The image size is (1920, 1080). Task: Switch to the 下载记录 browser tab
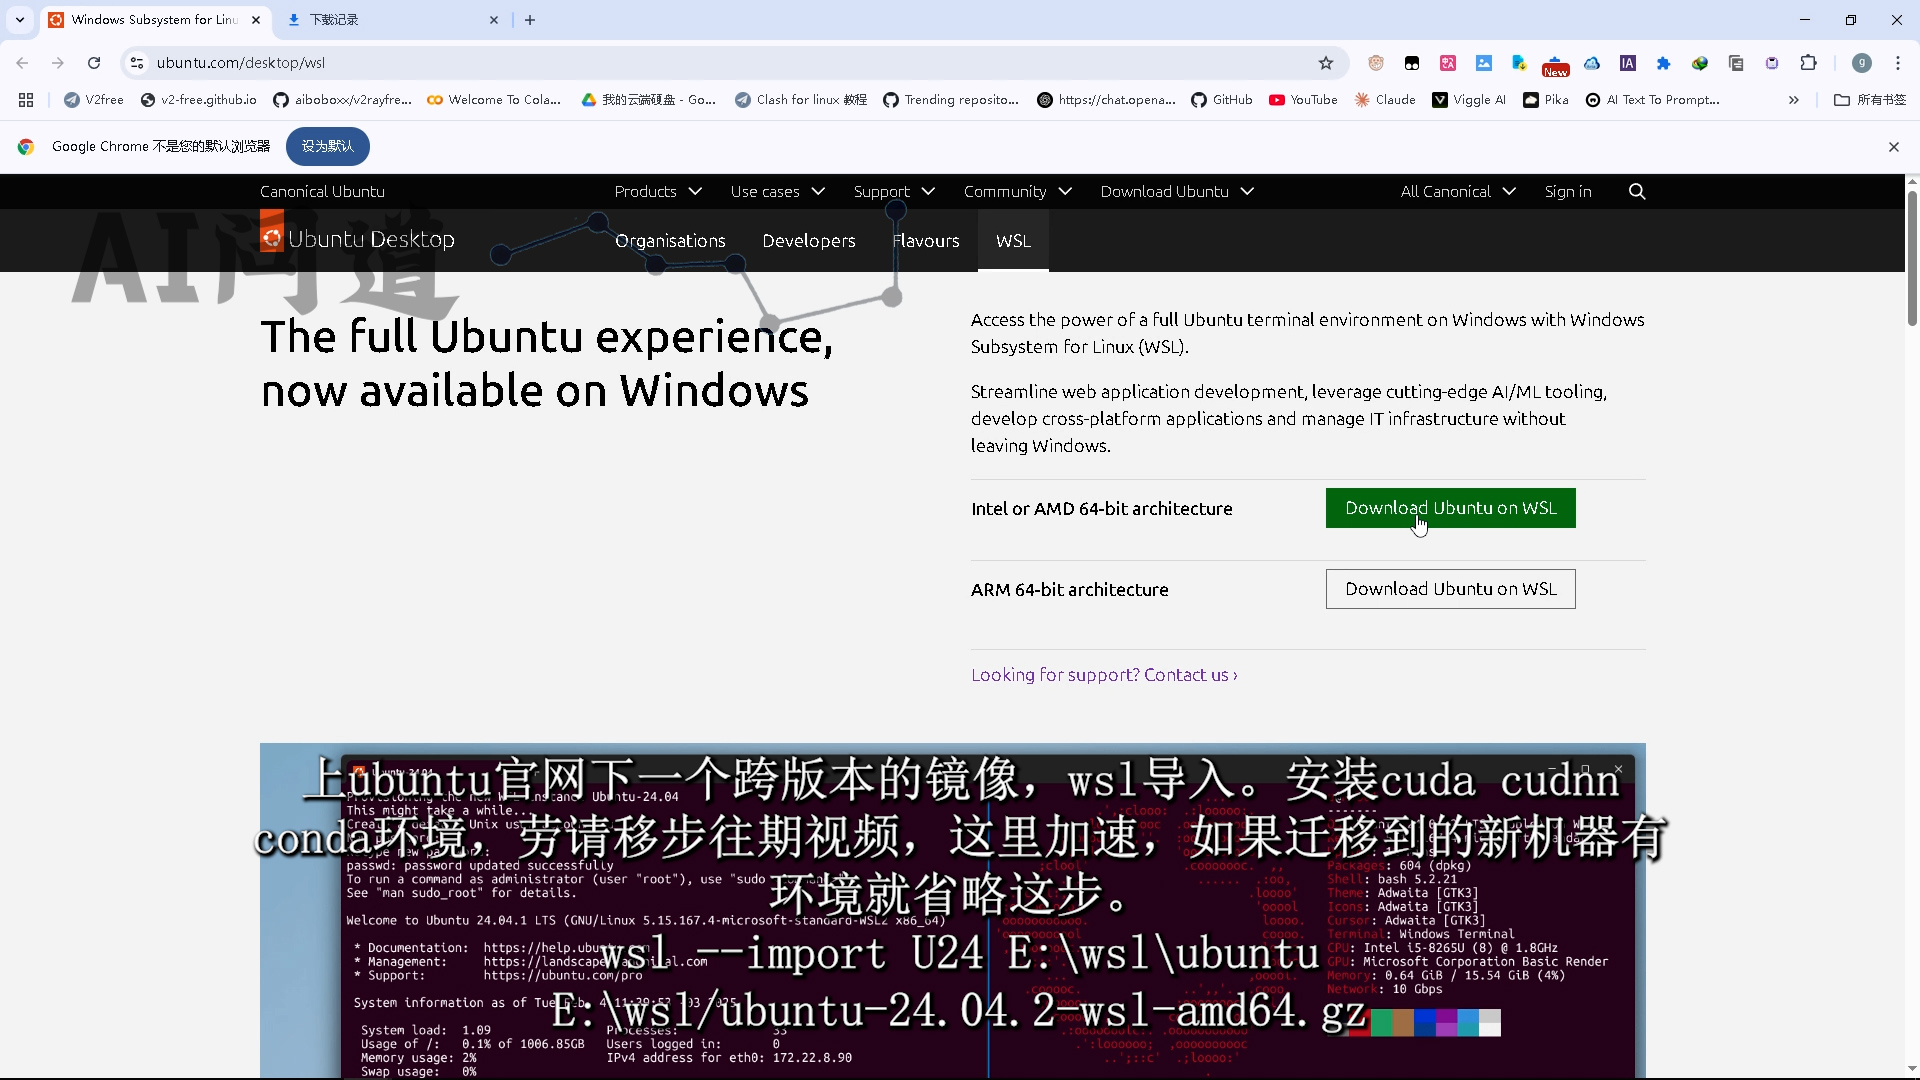390,20
